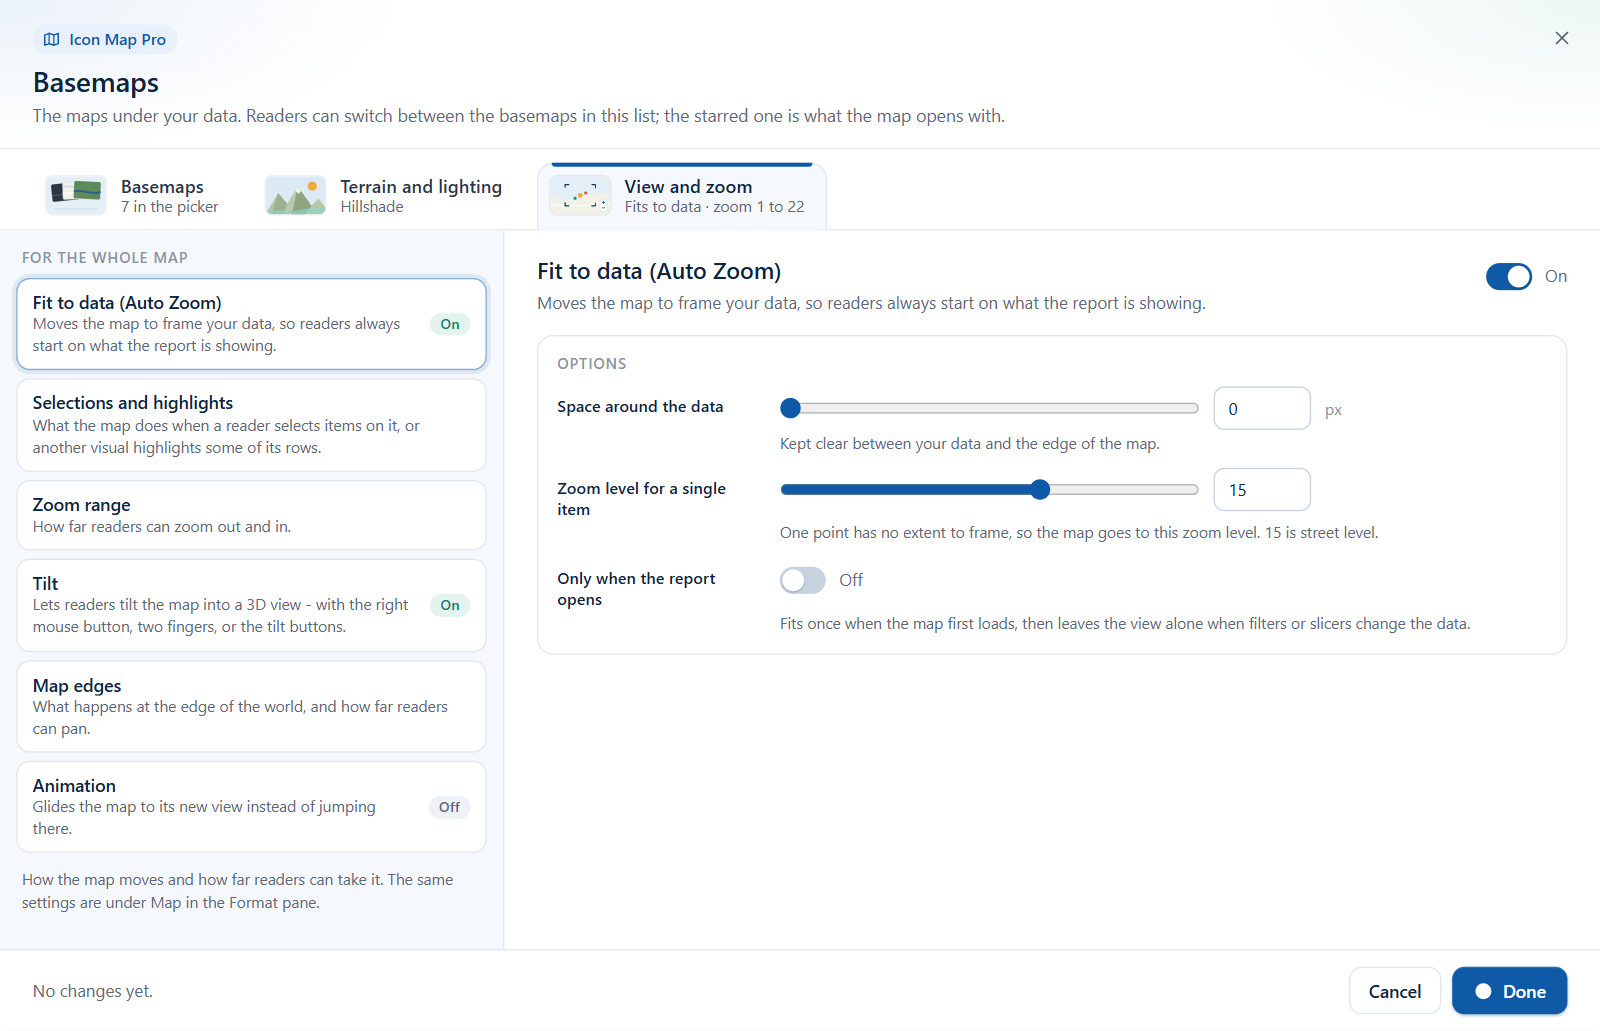Click the FOR THE WHOLE MAP heading
The image size is (1600, 1031).
[105, 258]
